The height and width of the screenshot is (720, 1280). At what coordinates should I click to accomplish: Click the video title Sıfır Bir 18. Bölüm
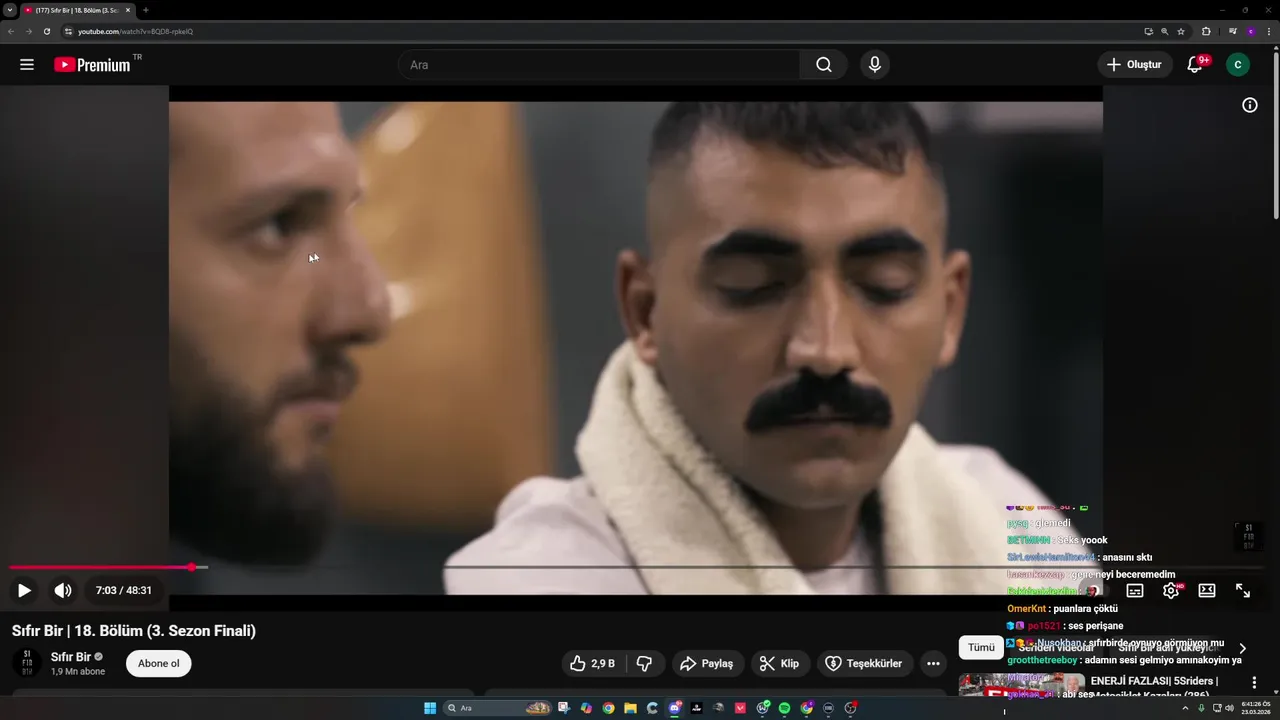click(x=134, y=631)
